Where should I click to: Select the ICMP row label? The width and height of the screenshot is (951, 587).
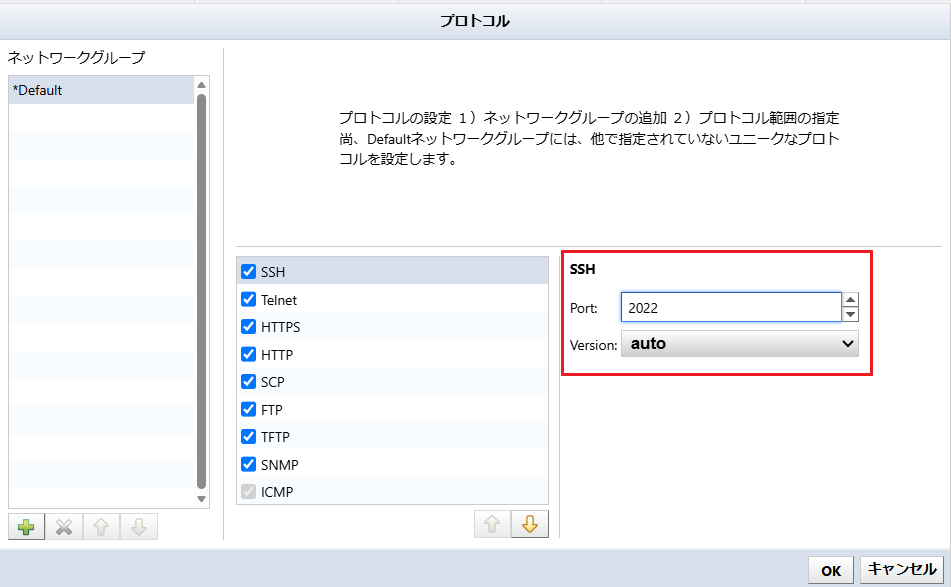277,493
